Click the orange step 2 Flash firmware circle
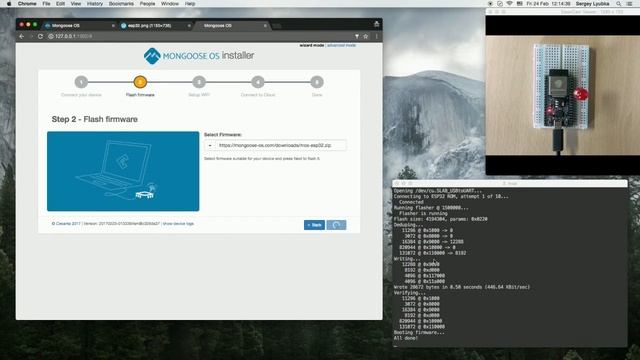 tap(140, 82)
